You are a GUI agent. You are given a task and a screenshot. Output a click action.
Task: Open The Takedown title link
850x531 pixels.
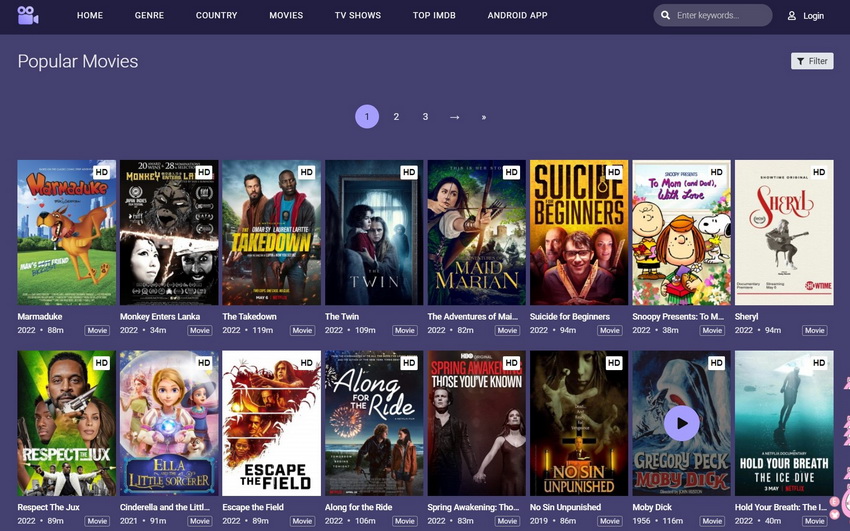pos(249,316)
